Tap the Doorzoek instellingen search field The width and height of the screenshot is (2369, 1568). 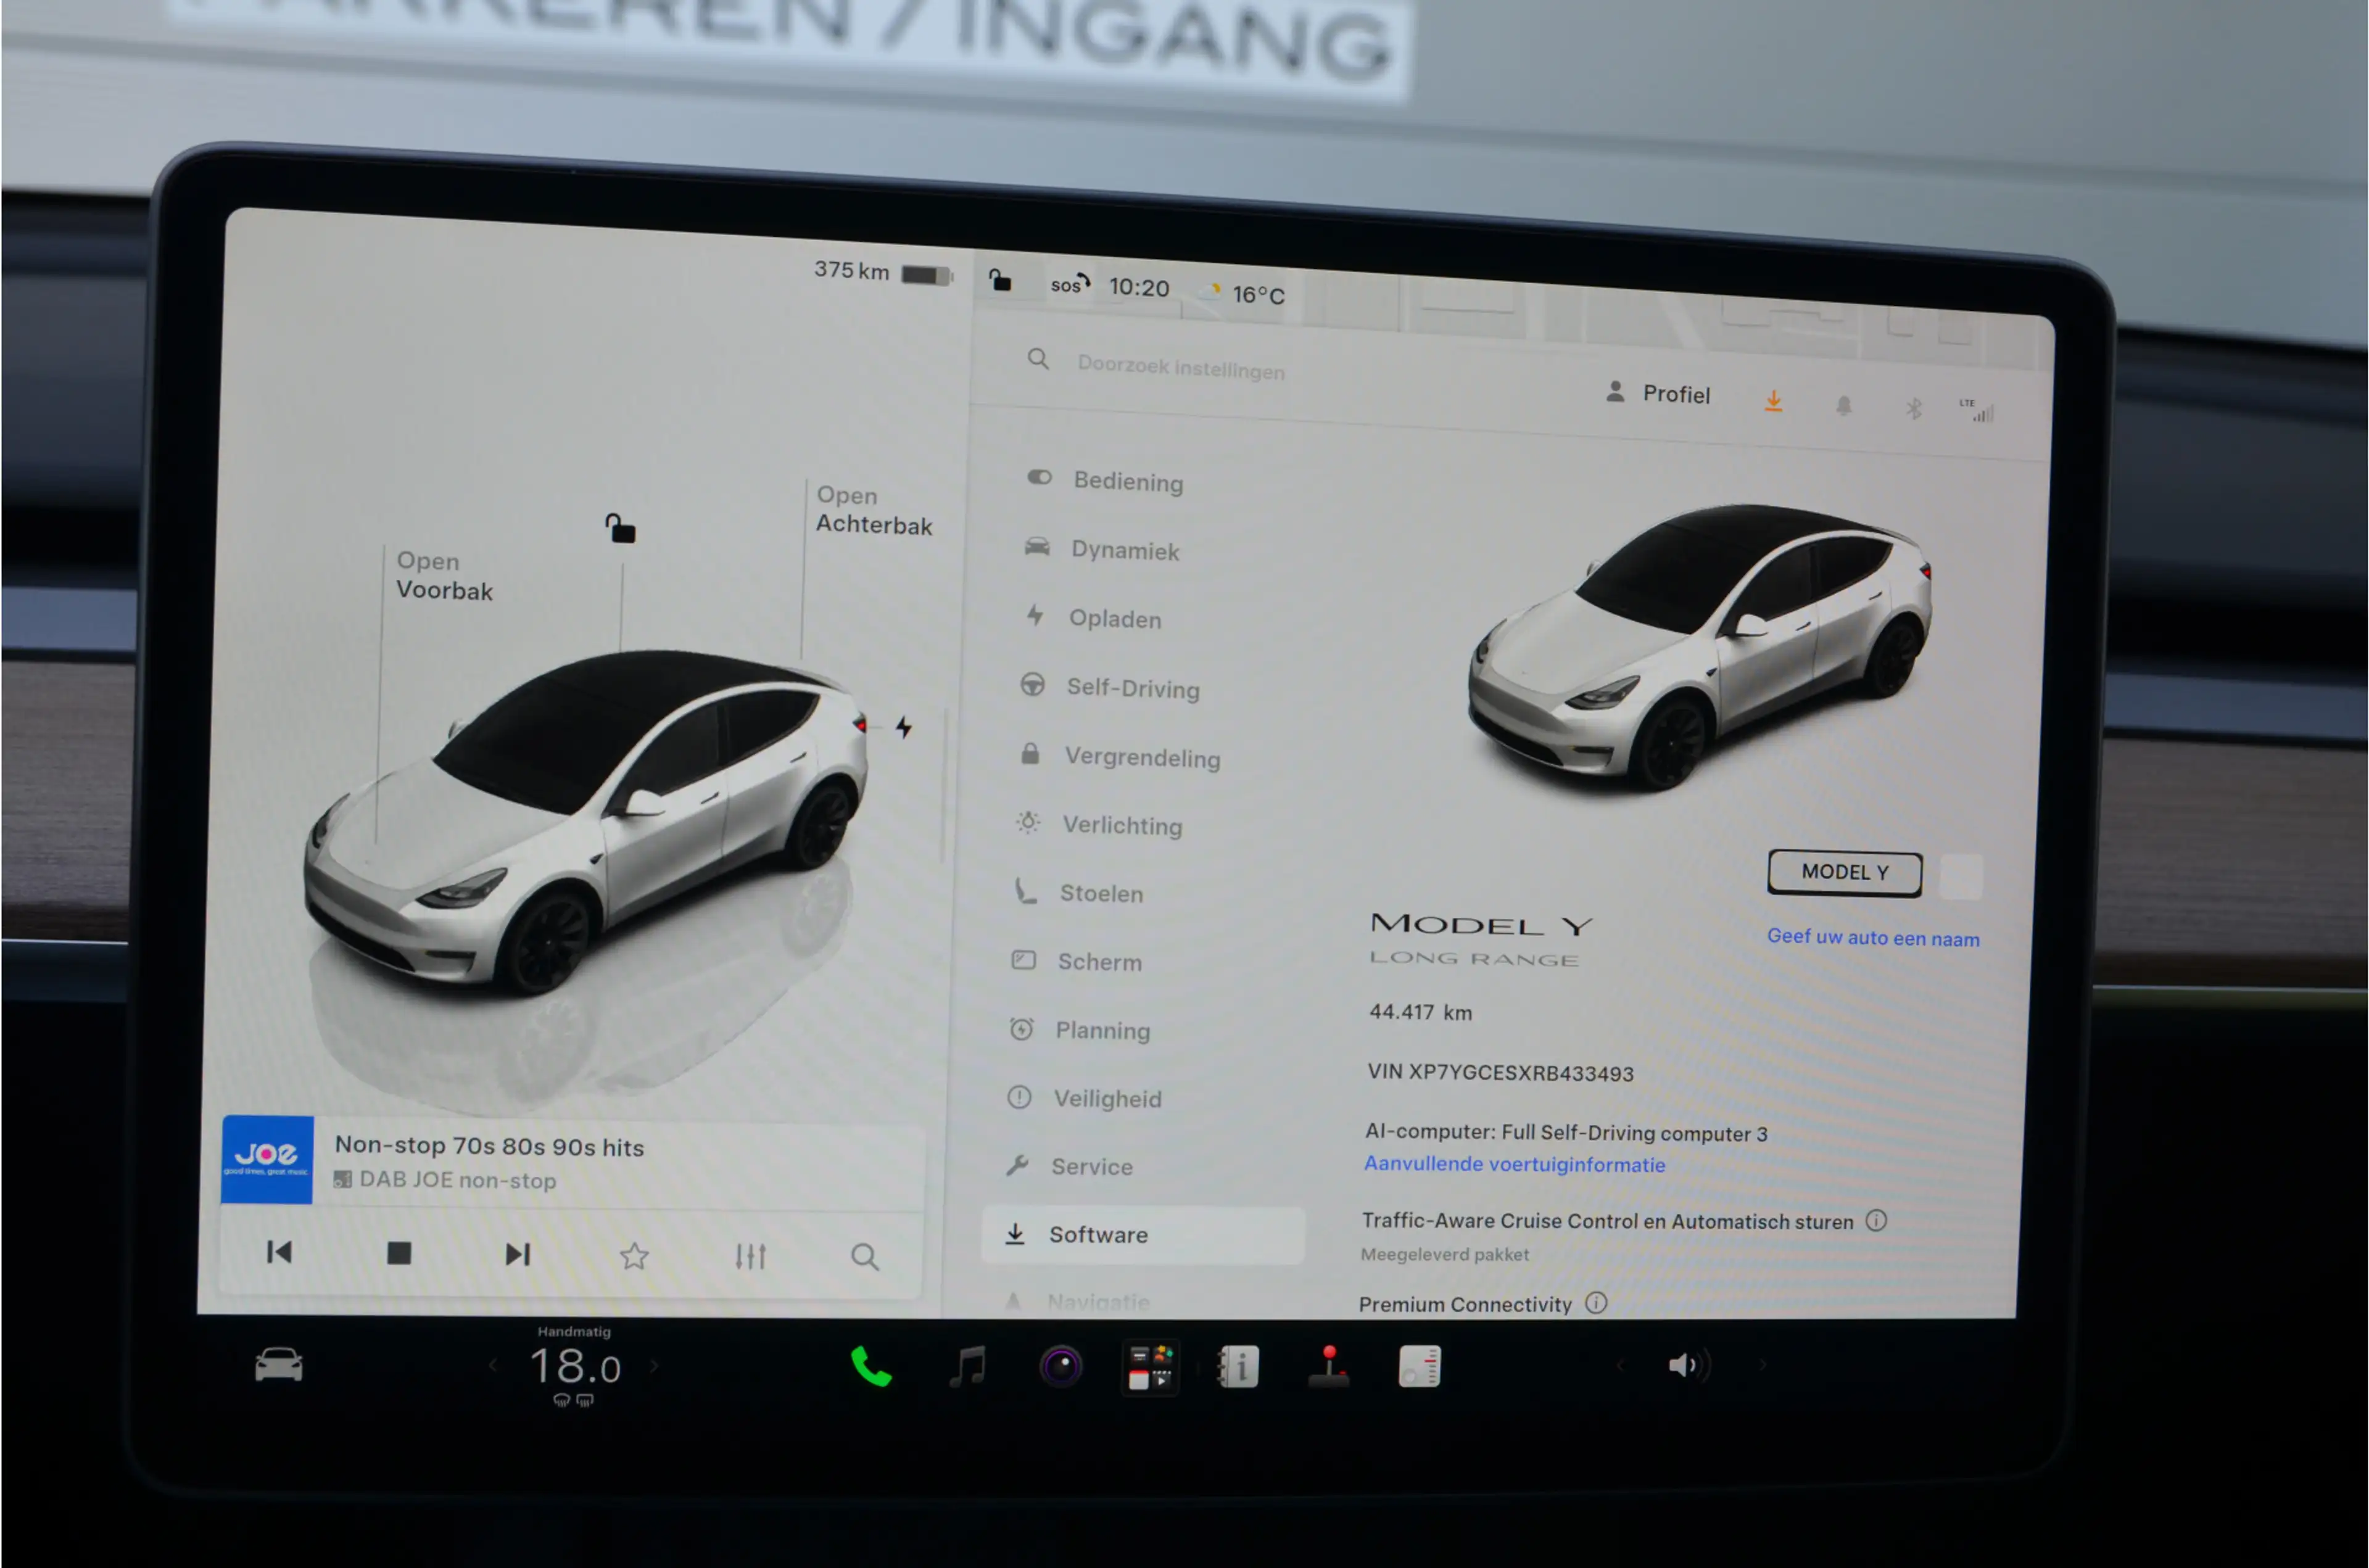(x=1180, y=367)
